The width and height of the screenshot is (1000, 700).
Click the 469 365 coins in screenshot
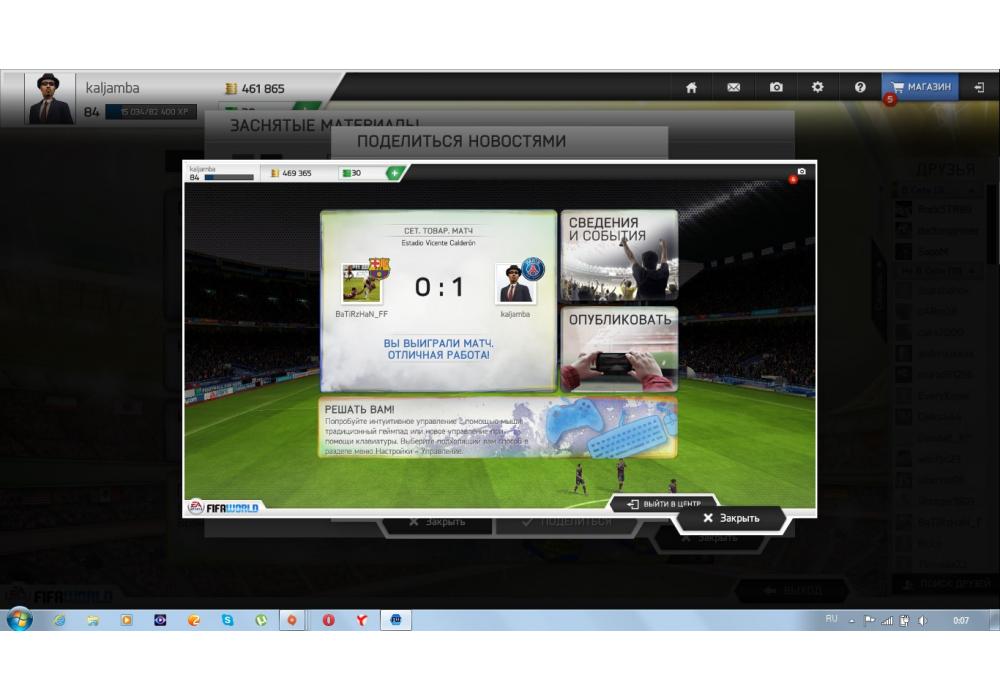[x=291, y=173]
